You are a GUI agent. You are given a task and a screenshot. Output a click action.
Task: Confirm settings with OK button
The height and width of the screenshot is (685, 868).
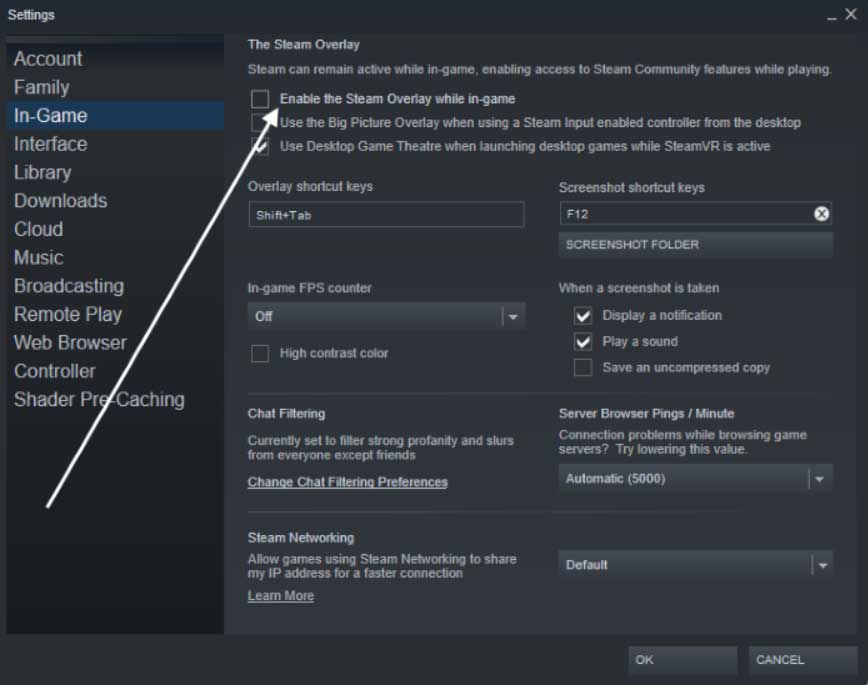tap(683, 660)
